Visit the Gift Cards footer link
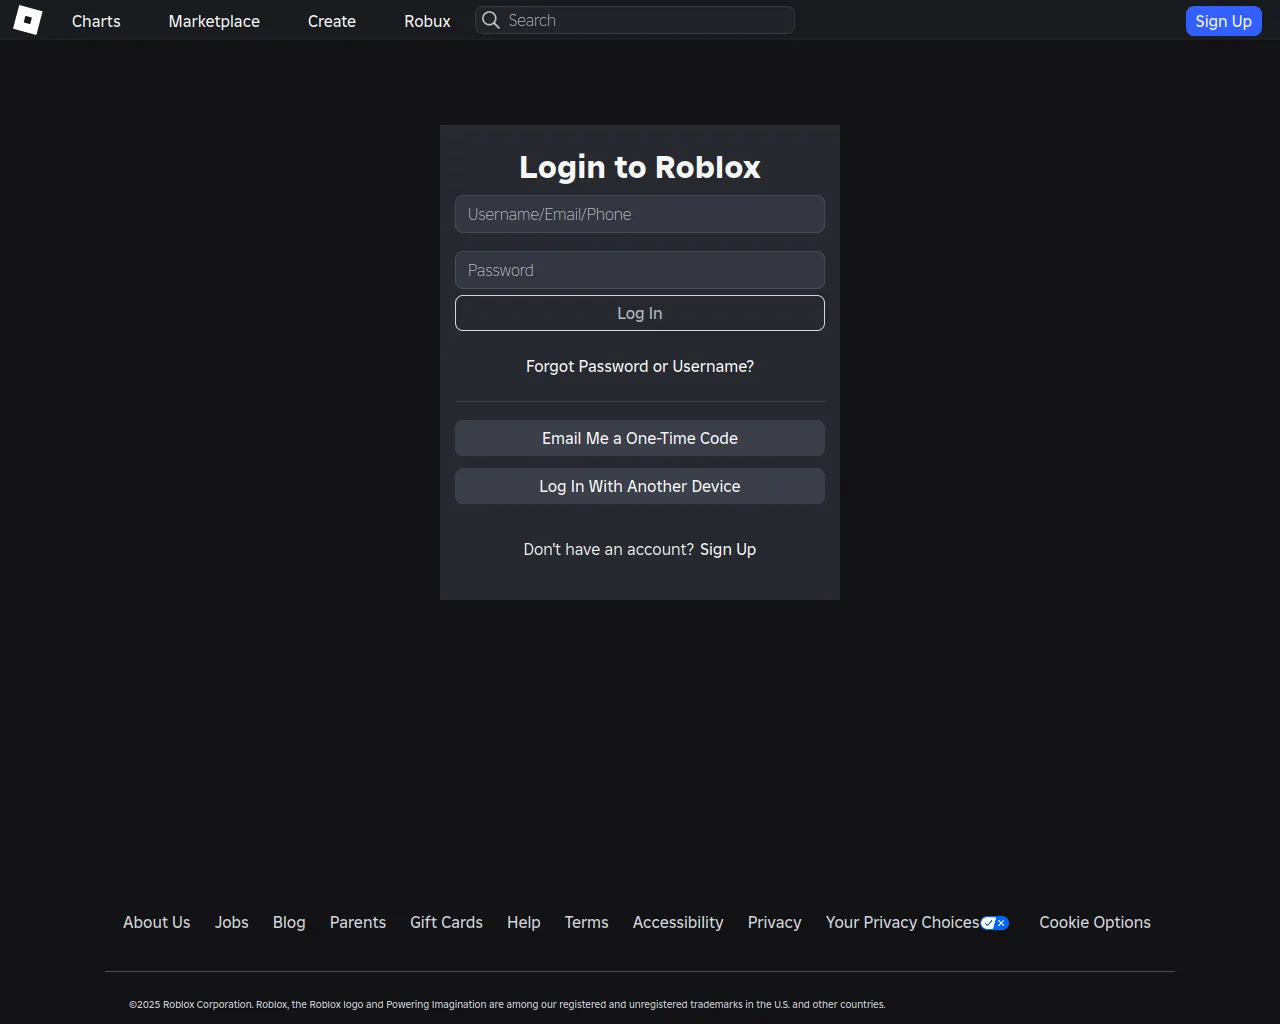The image size is (1280, 1024). click(x=446, y=922)
